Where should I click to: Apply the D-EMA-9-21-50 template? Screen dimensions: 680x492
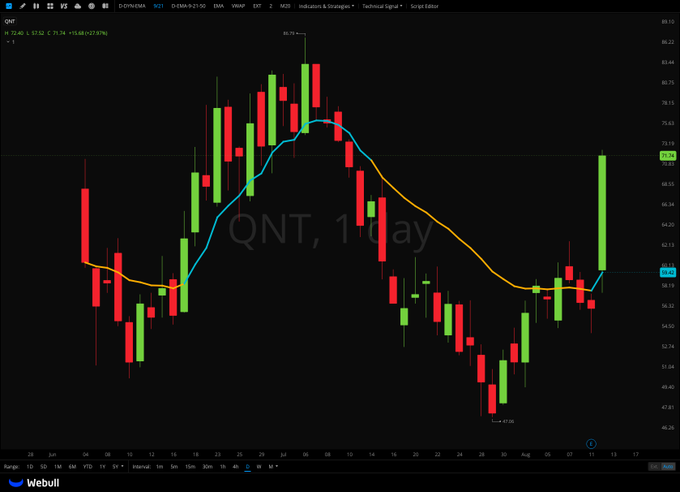coord(188,6)
